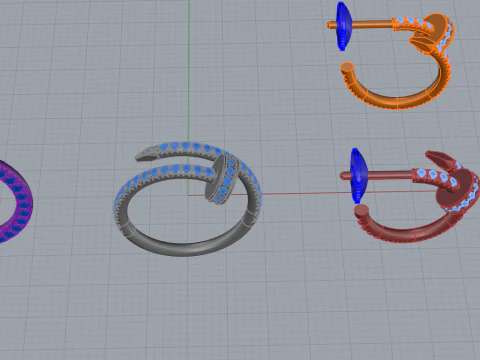This screenshot has width=480, height=360.
Task: Click the round end cap of orange hoop
Action: pyautogui.click(x=347, y=66)
